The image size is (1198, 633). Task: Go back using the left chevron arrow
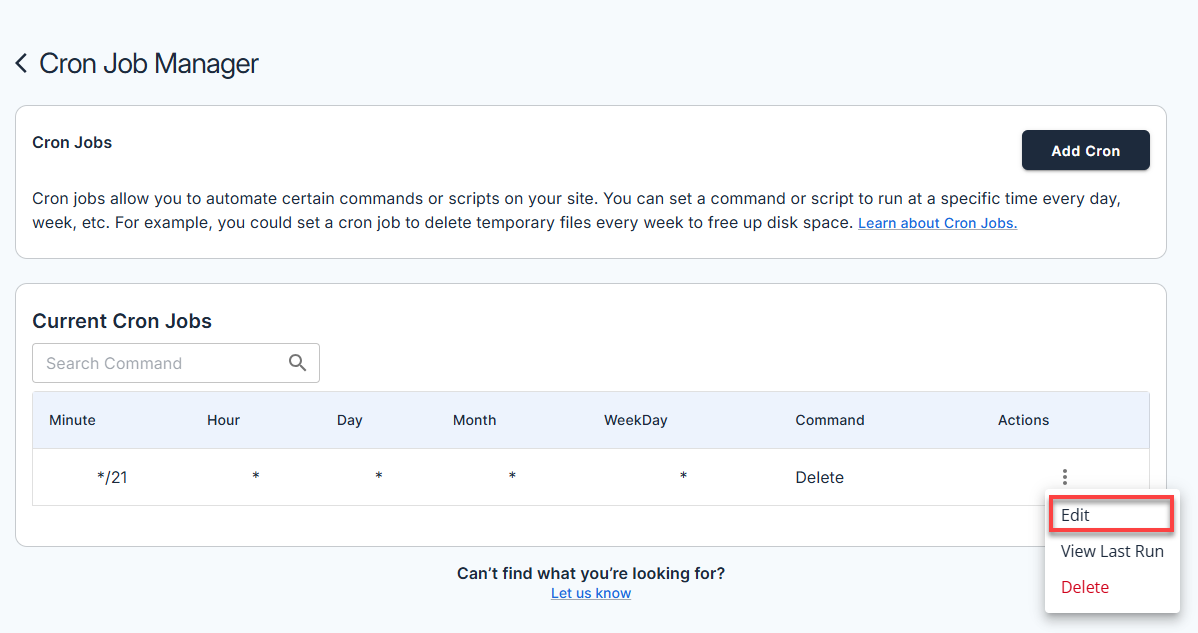21,64
